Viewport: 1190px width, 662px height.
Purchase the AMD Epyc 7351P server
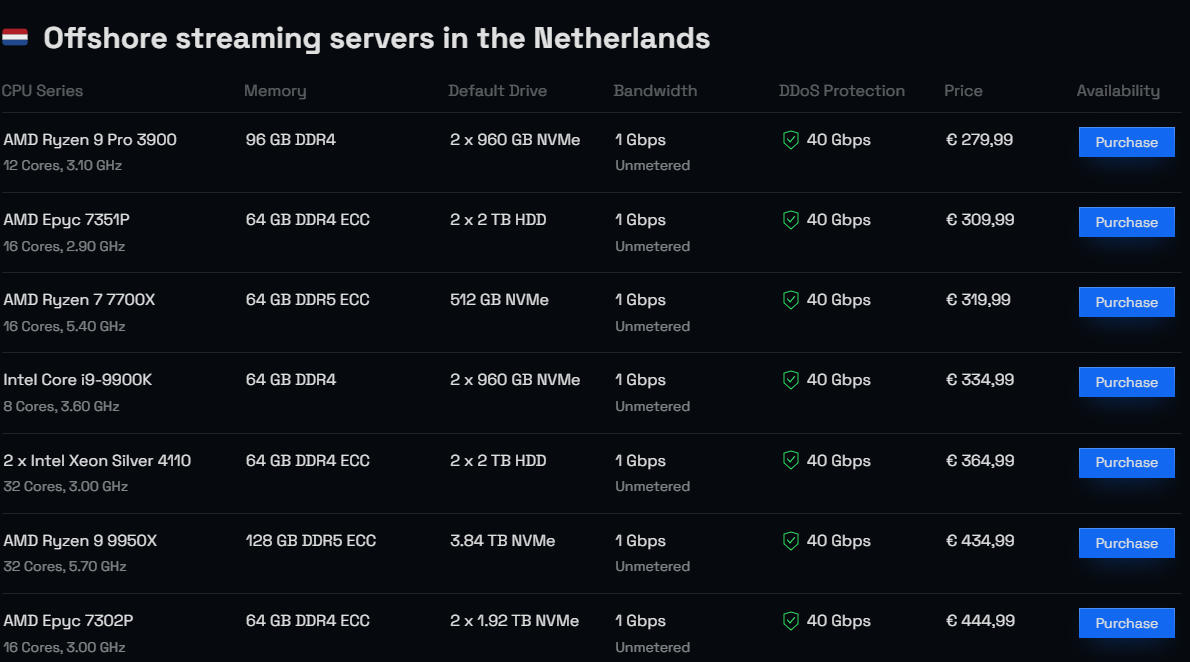(1126, 222)
